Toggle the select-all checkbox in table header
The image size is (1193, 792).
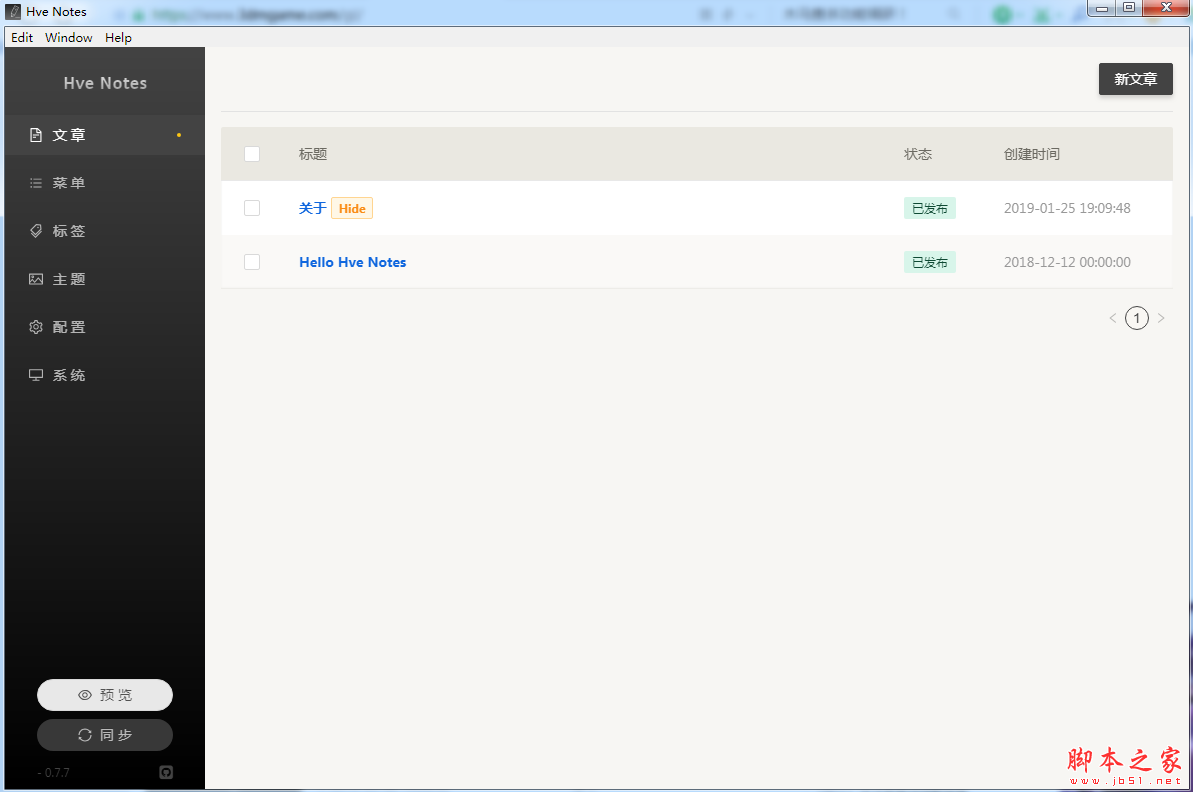tap(252, 154)
